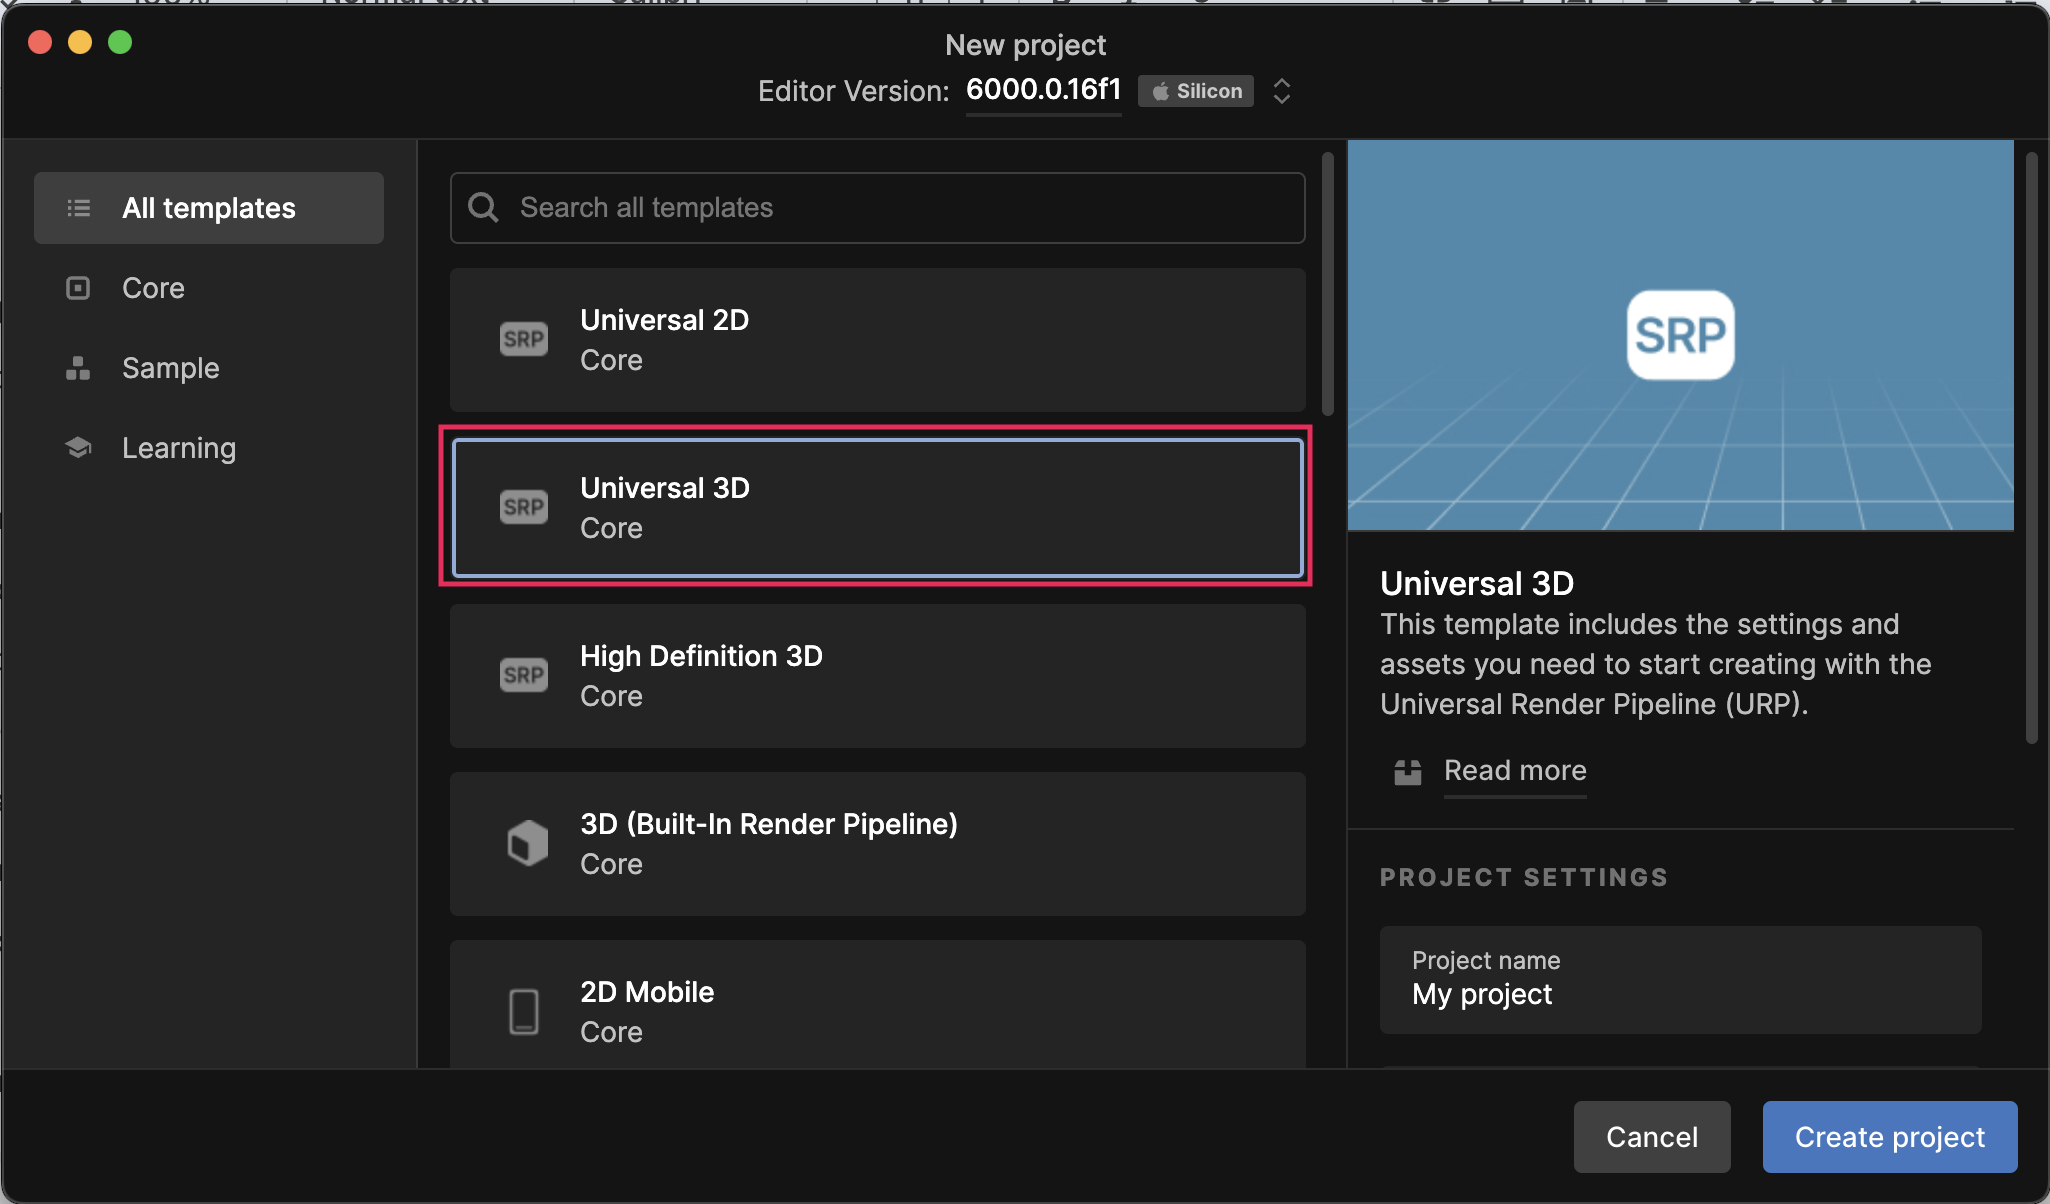Click the All templates list icon

click(x=79, y=208)
